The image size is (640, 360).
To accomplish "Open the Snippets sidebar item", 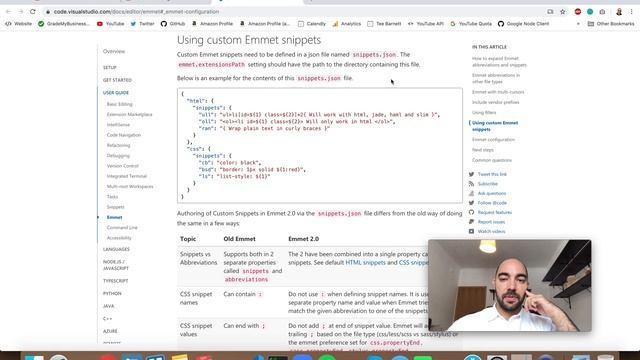I will (x=116, y=207).
